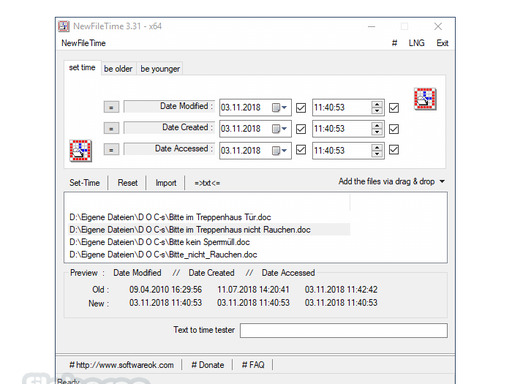This screenshot has width=512, height=384.
Task: Open the # menu
Action: click(x=394, y=43)
